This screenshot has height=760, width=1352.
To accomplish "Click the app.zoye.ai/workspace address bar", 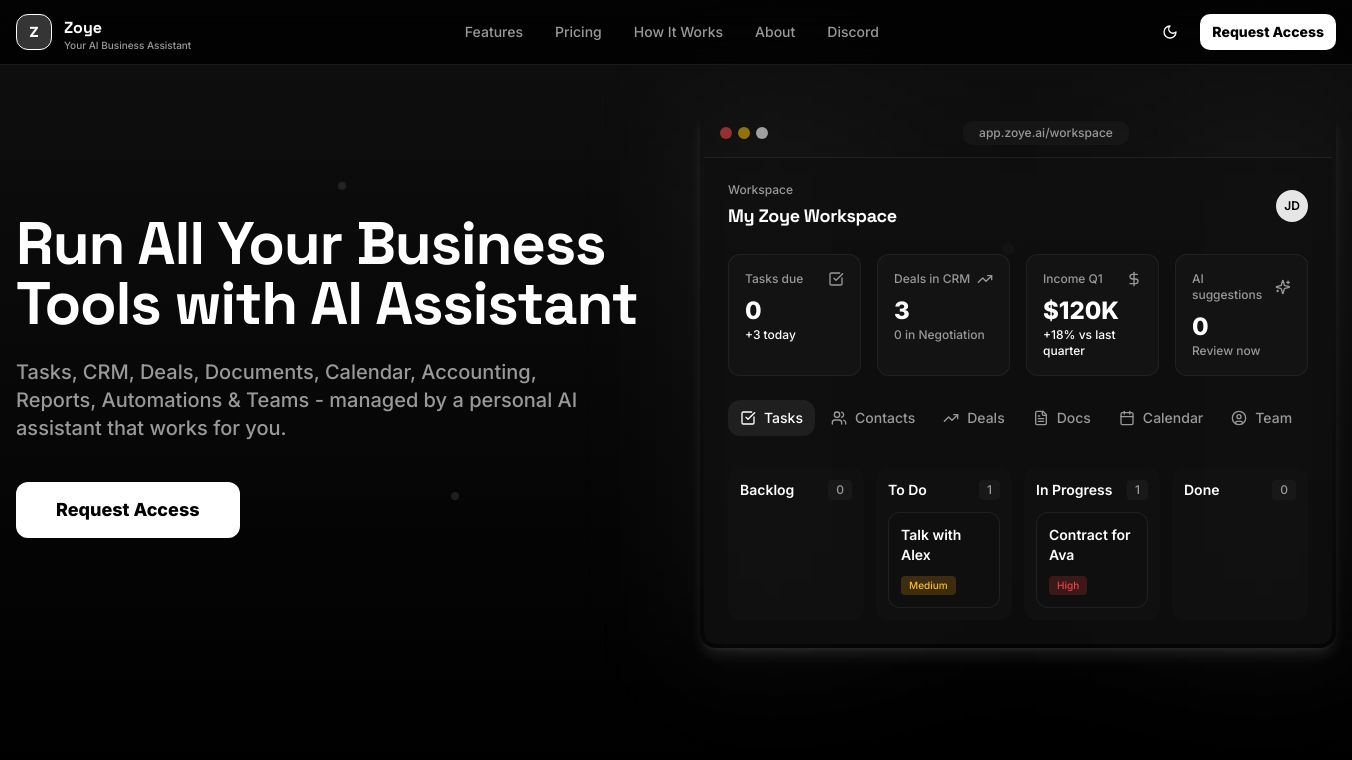I will [x=1046, y=133].
